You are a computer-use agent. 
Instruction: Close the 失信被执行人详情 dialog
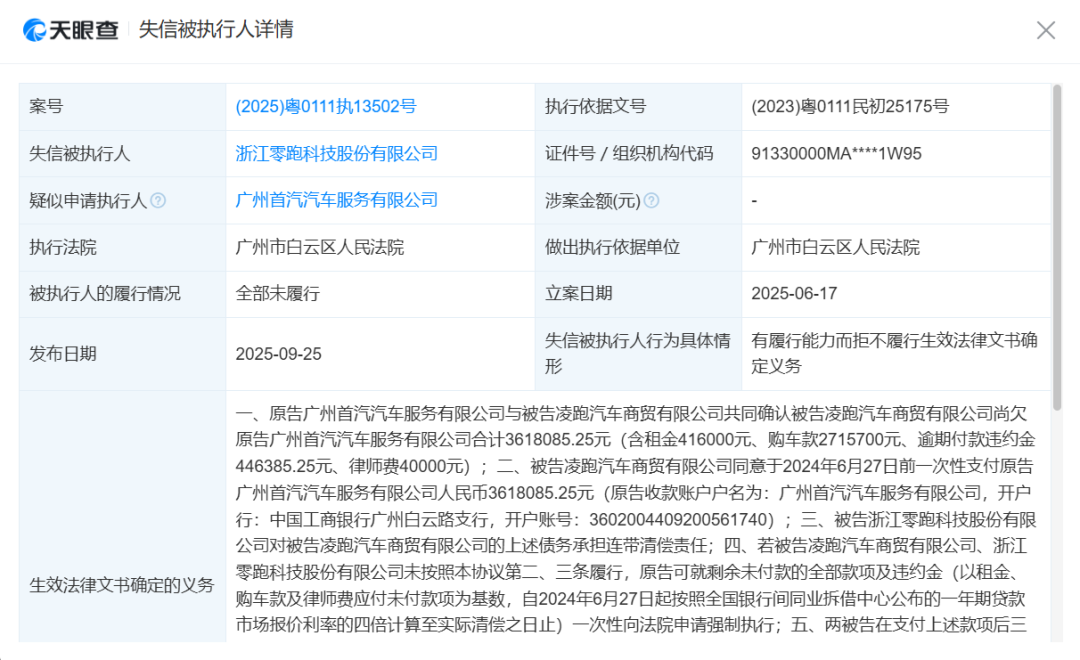click(x=1046, y=30)
